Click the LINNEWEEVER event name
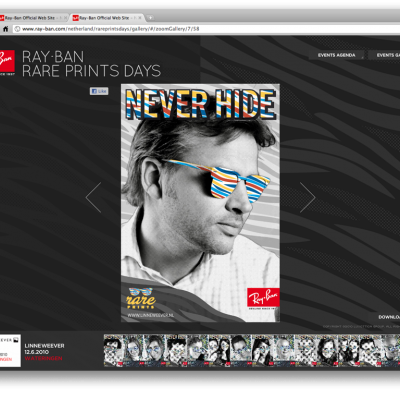The image size is (400, 400). click(44, 346)
